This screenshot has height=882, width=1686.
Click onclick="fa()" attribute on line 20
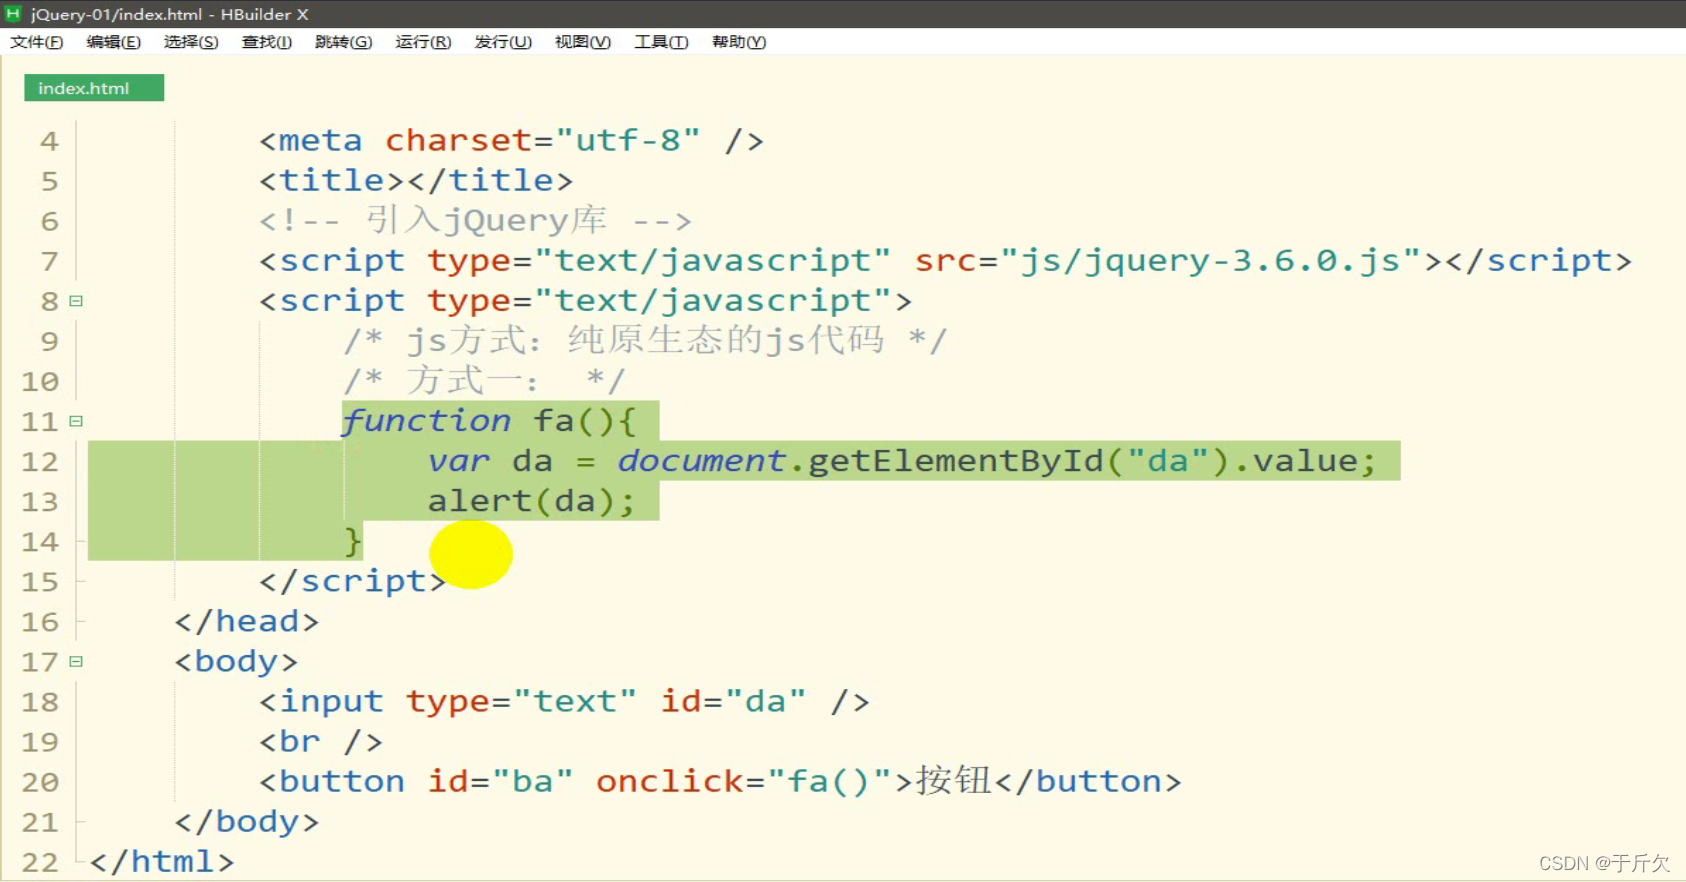pyautogui.click(x=744, y=781)
